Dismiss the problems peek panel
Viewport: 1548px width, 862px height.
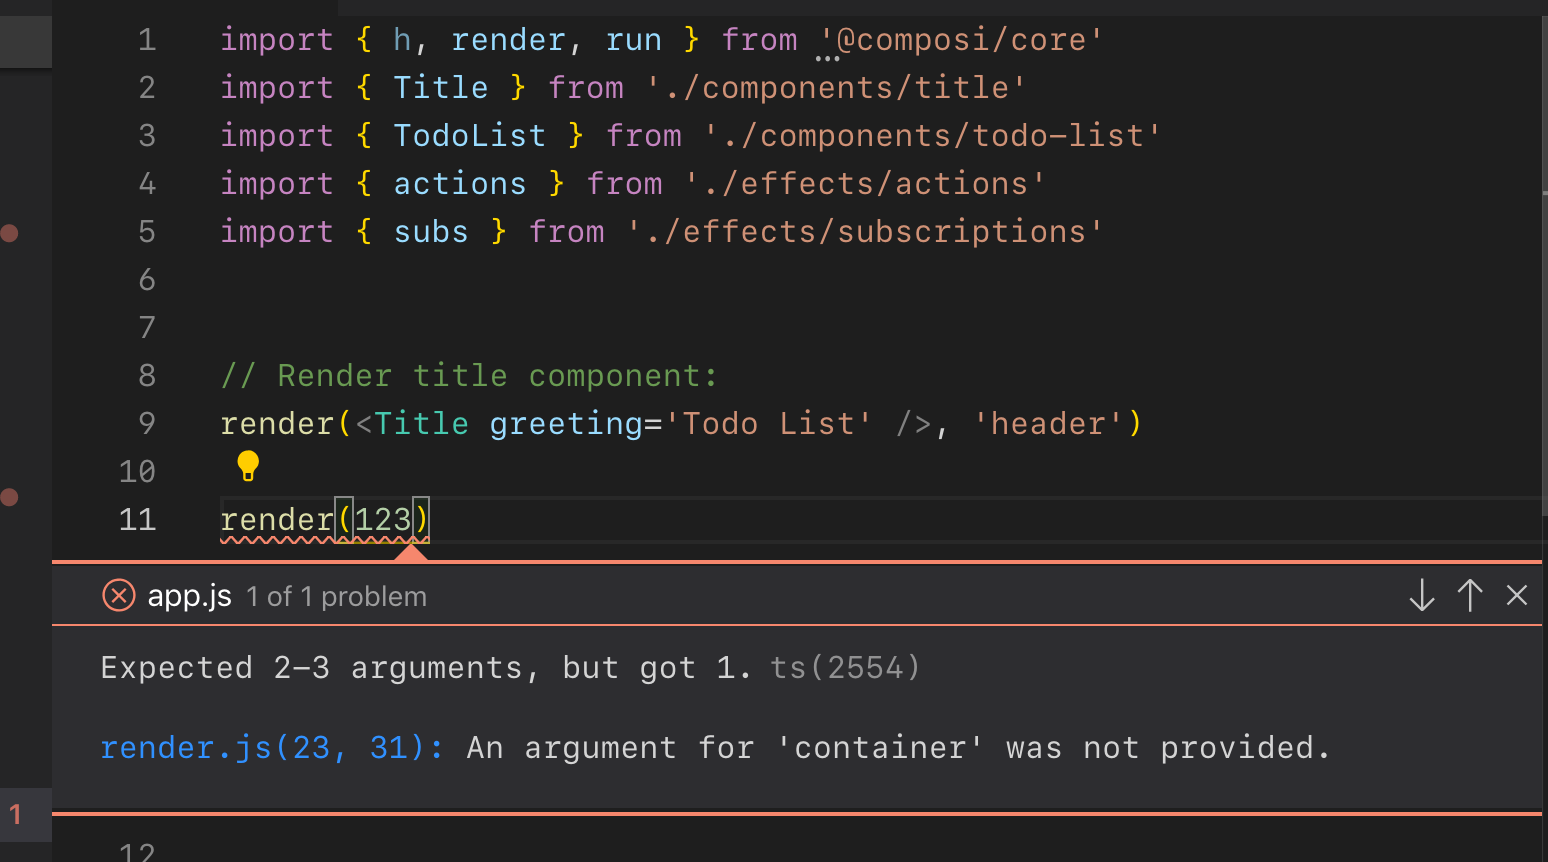pyautogui.click(x=1516, y=595)
